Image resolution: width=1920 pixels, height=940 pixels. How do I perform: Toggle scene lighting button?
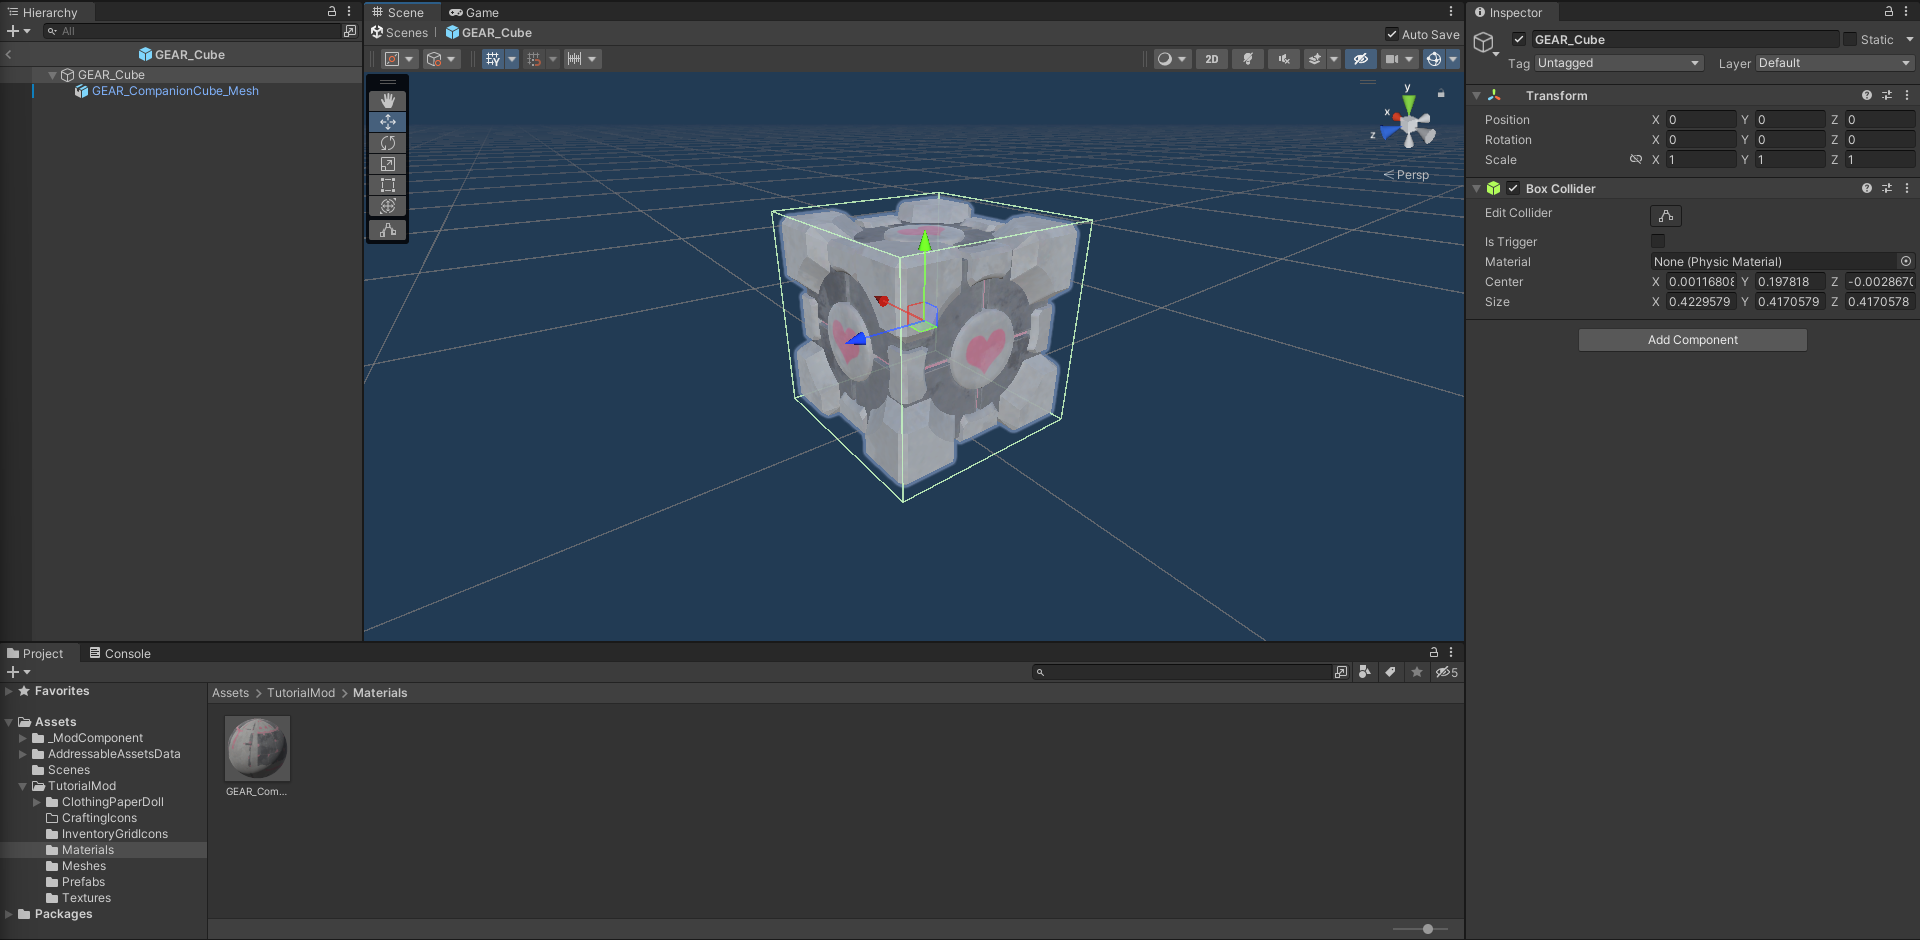pyautogui.click(x=1247, y=59)
